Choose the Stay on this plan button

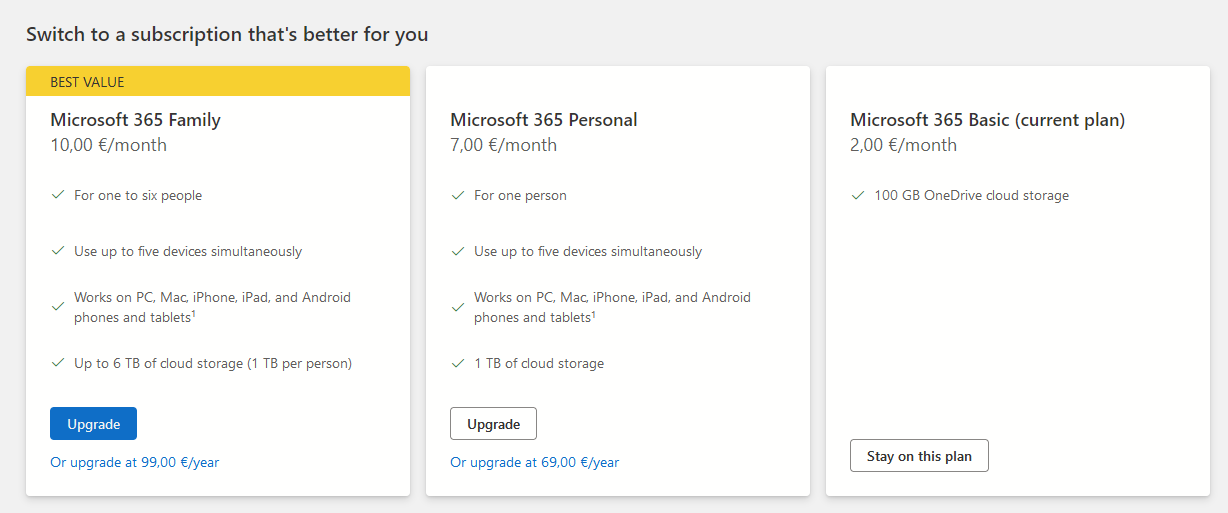tap(919, 456)
